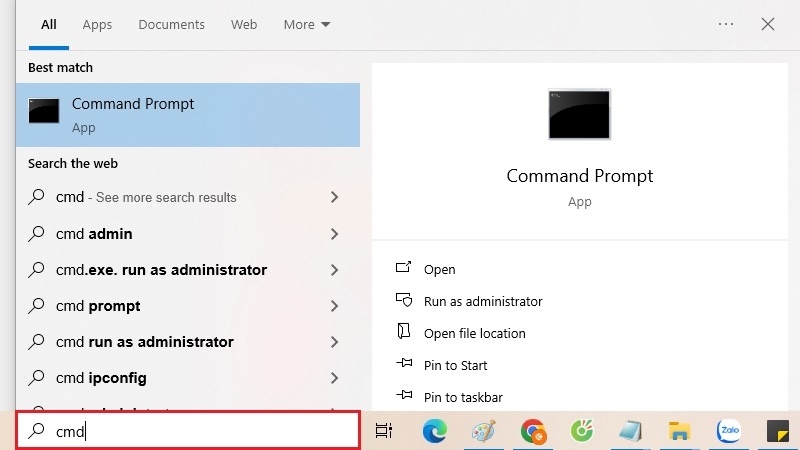Open File Explorer from taskbar
This screenshot has width=800, height=450.
click(x=680, y=431)
